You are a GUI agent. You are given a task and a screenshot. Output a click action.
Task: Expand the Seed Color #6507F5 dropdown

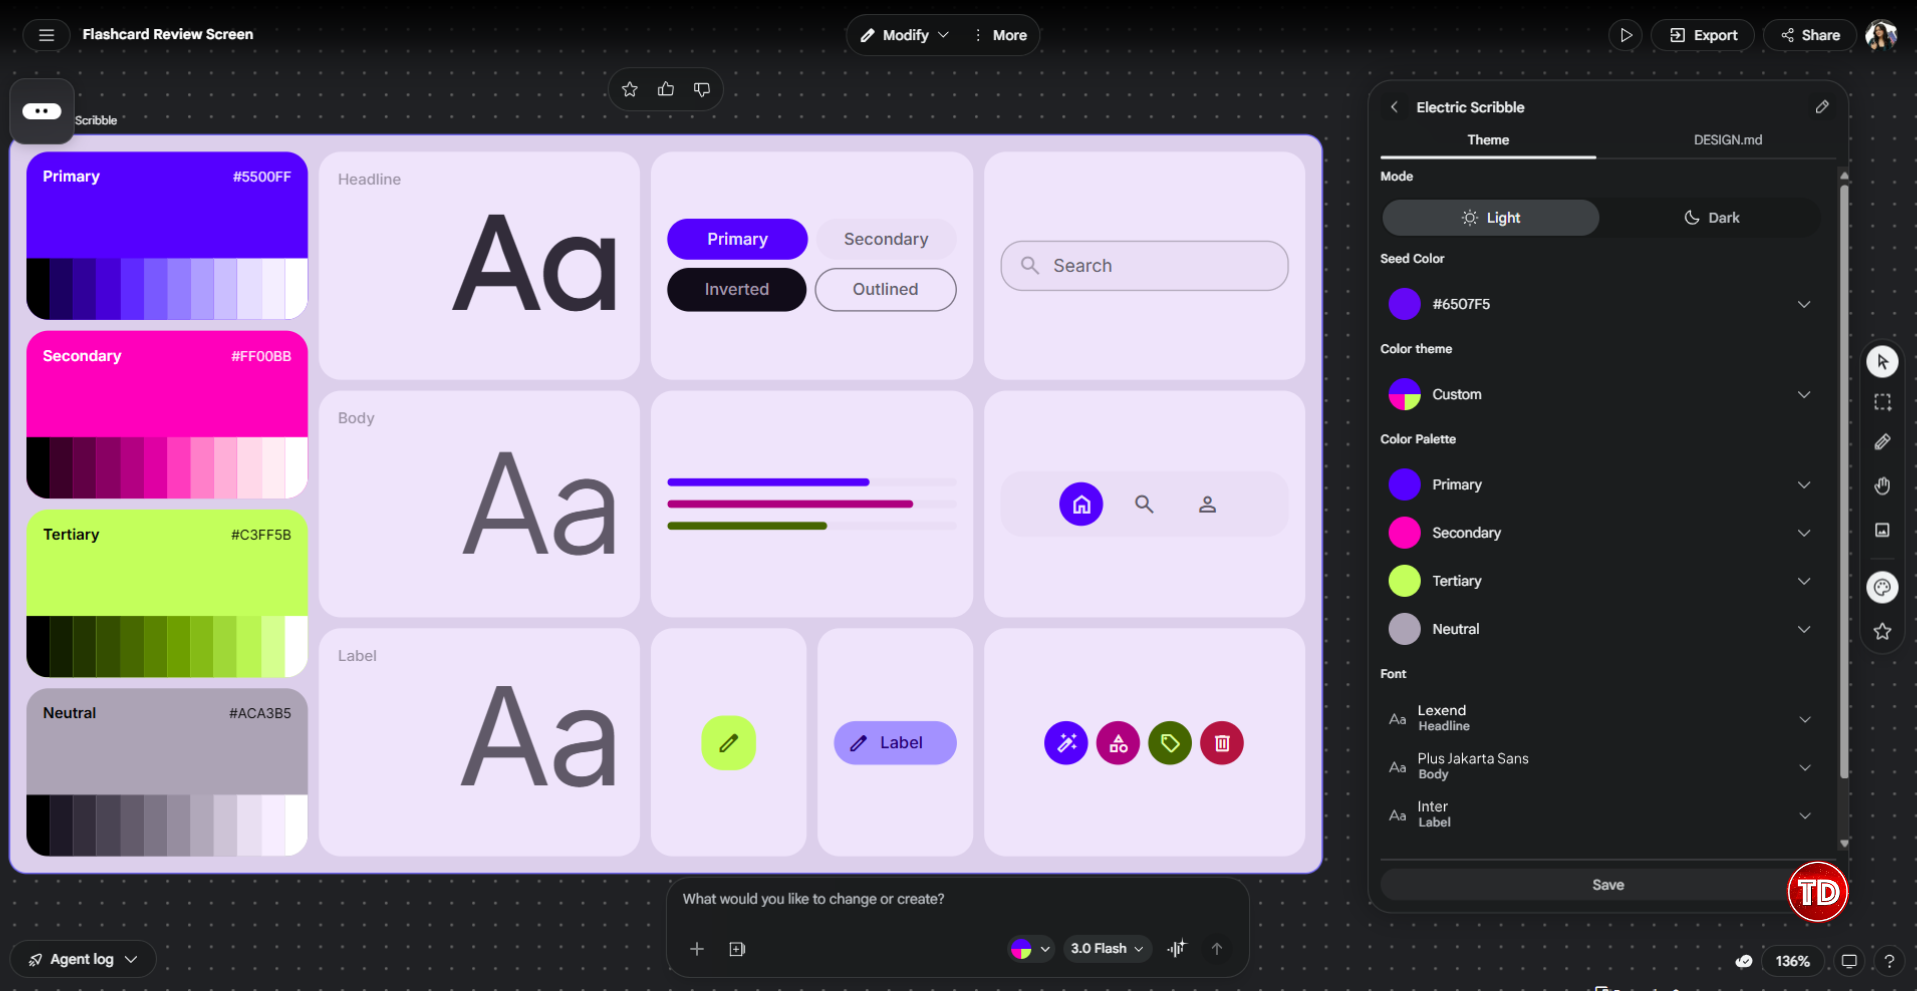click(x=1804, y=304)
